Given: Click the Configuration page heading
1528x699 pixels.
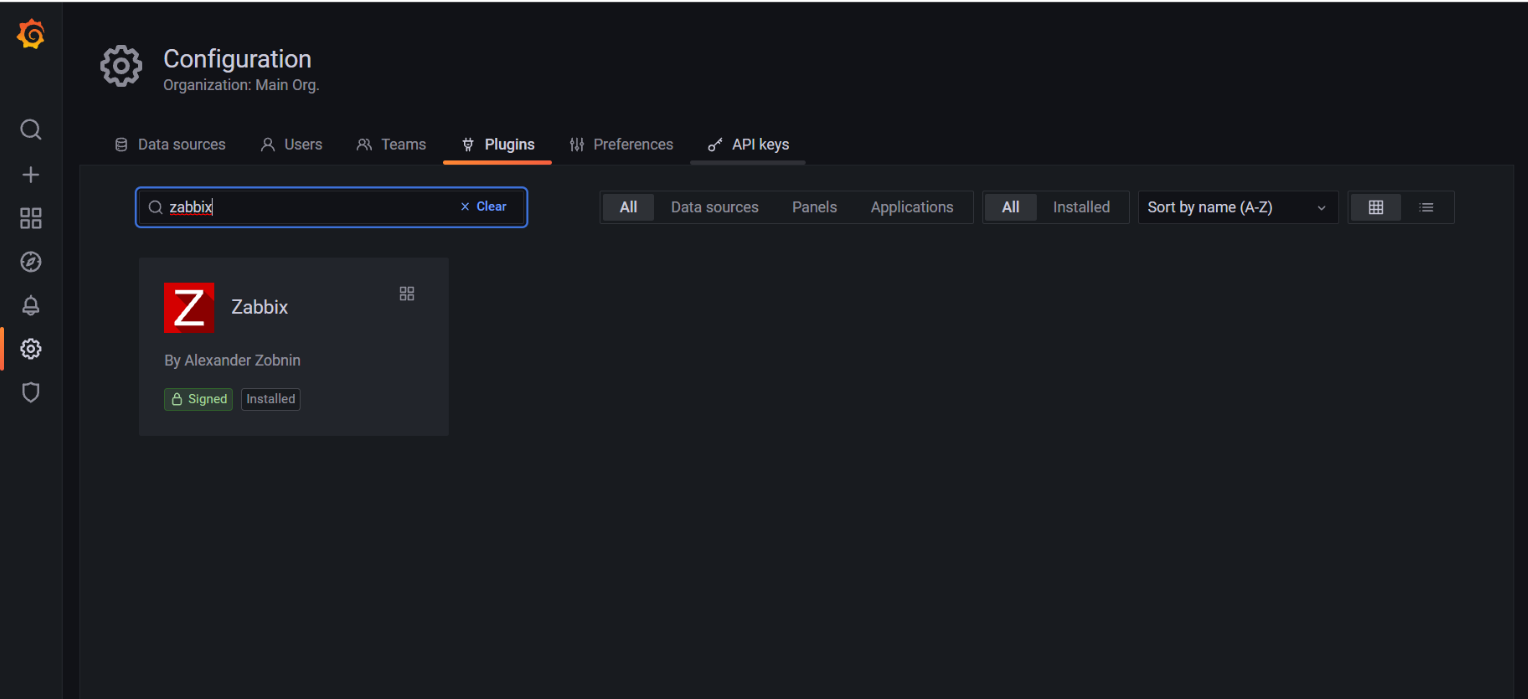Looking at the screenshot, I should [237, 59].
